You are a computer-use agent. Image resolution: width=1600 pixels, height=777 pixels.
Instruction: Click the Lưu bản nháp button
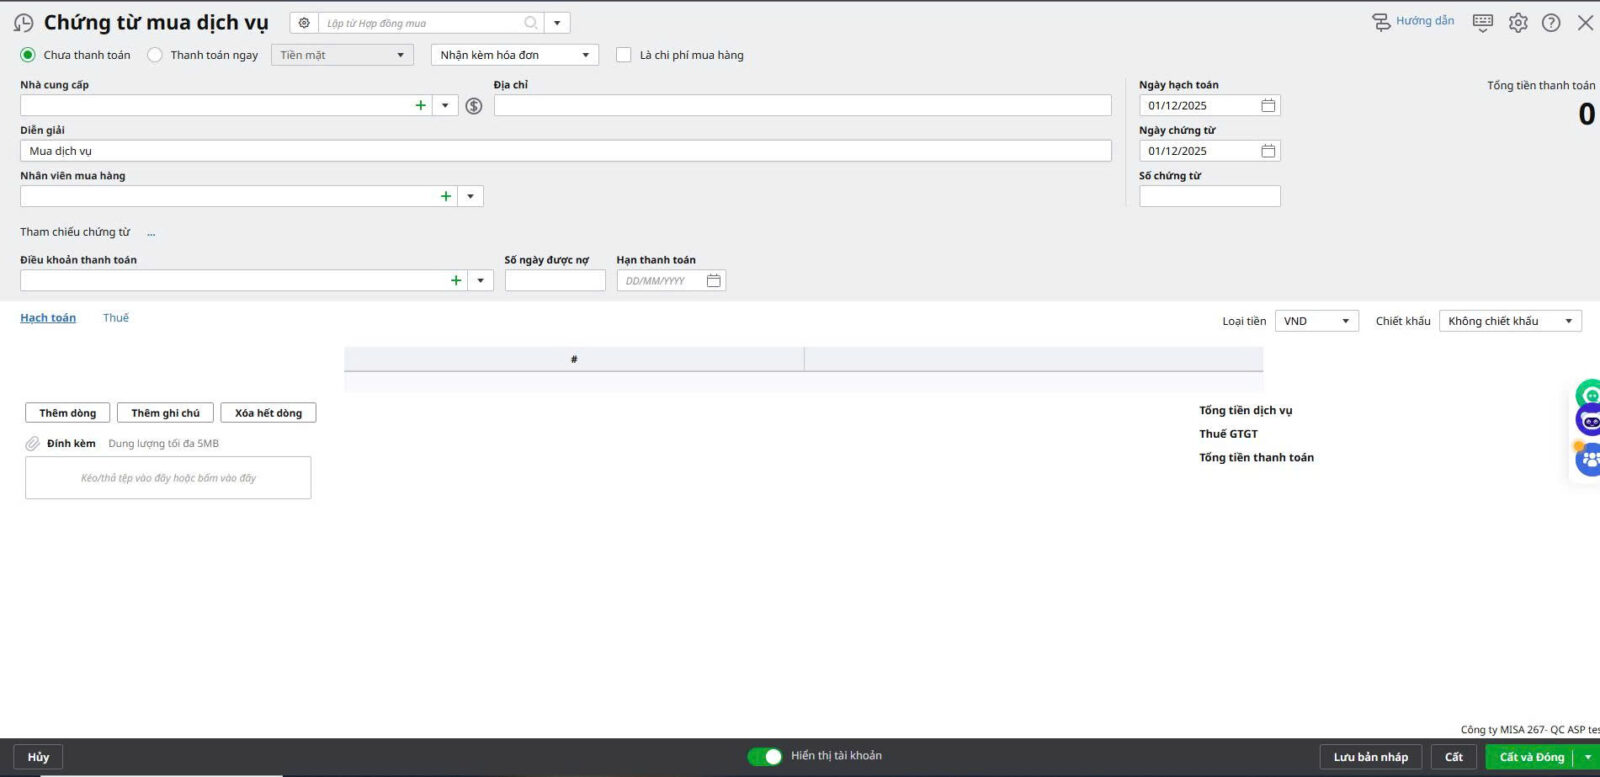(1370, 757)
